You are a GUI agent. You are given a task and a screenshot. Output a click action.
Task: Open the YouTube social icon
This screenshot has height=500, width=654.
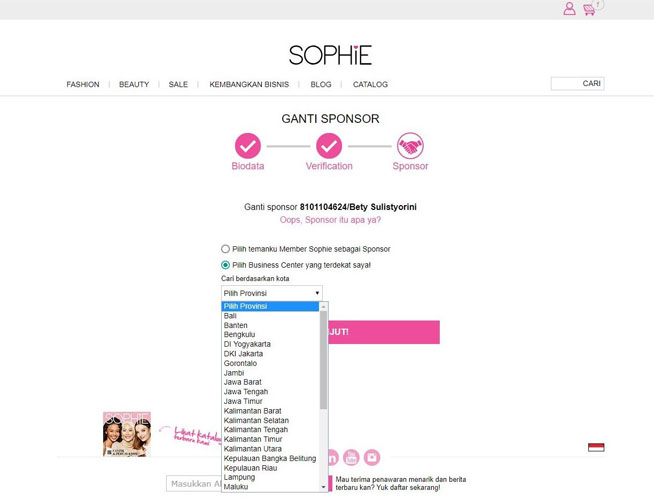point(351,457)
